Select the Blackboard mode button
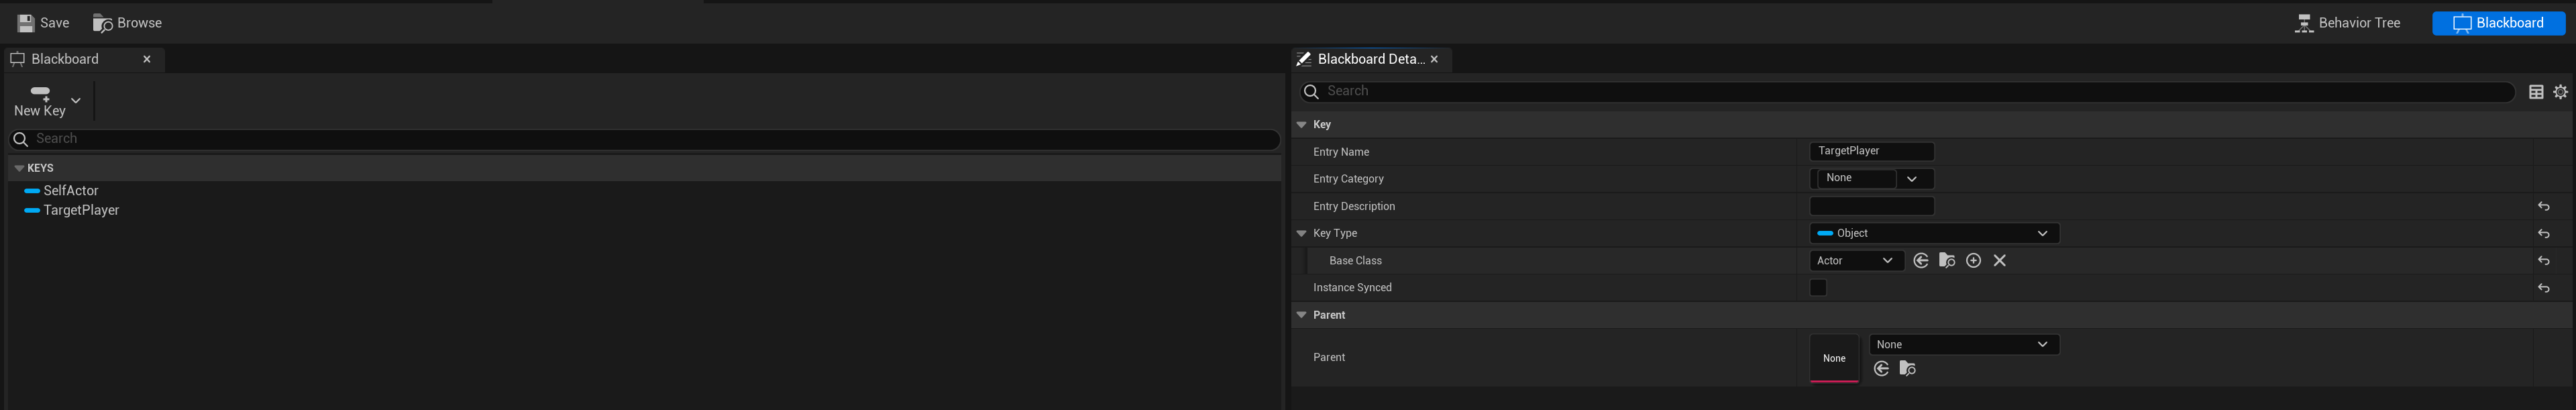This screenshot has height=410, width=2576. tap(2497, 23)
